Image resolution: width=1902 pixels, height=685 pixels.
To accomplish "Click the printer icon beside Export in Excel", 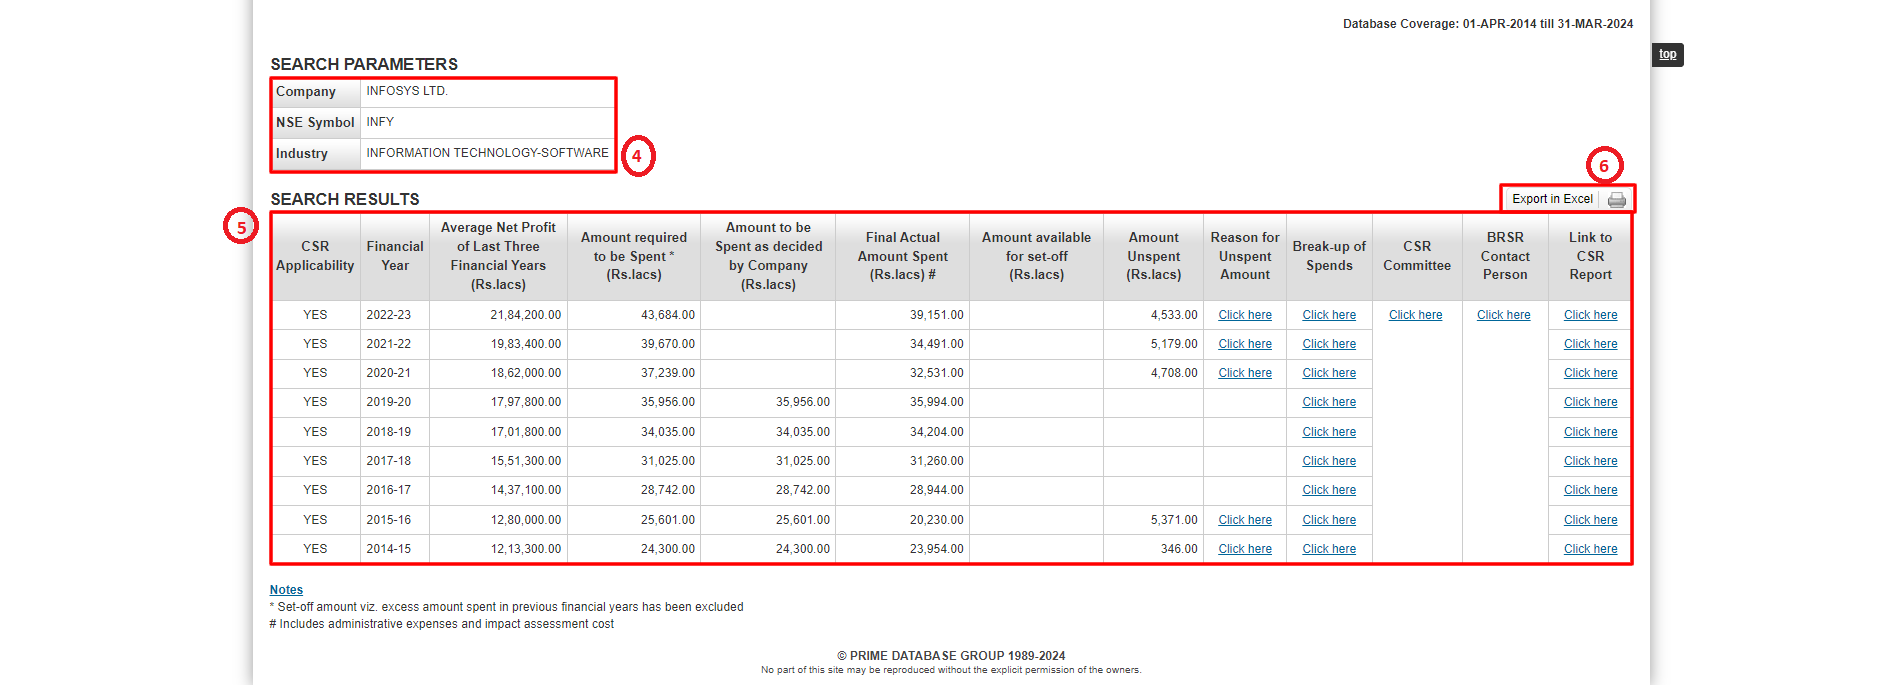I will [x=1616, y=200].
